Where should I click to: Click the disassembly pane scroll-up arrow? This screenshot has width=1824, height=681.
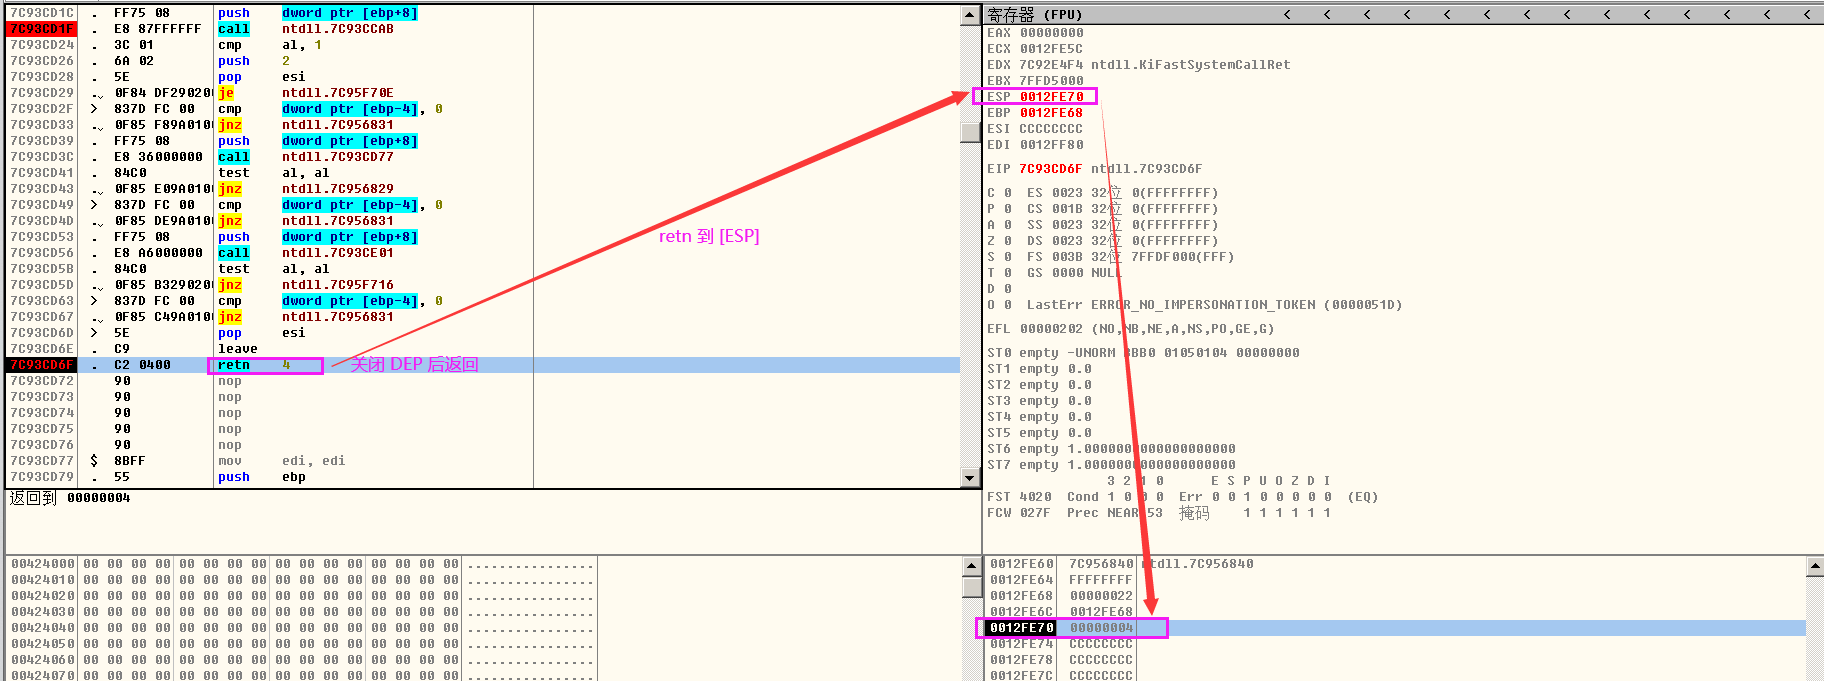point(969,15)
